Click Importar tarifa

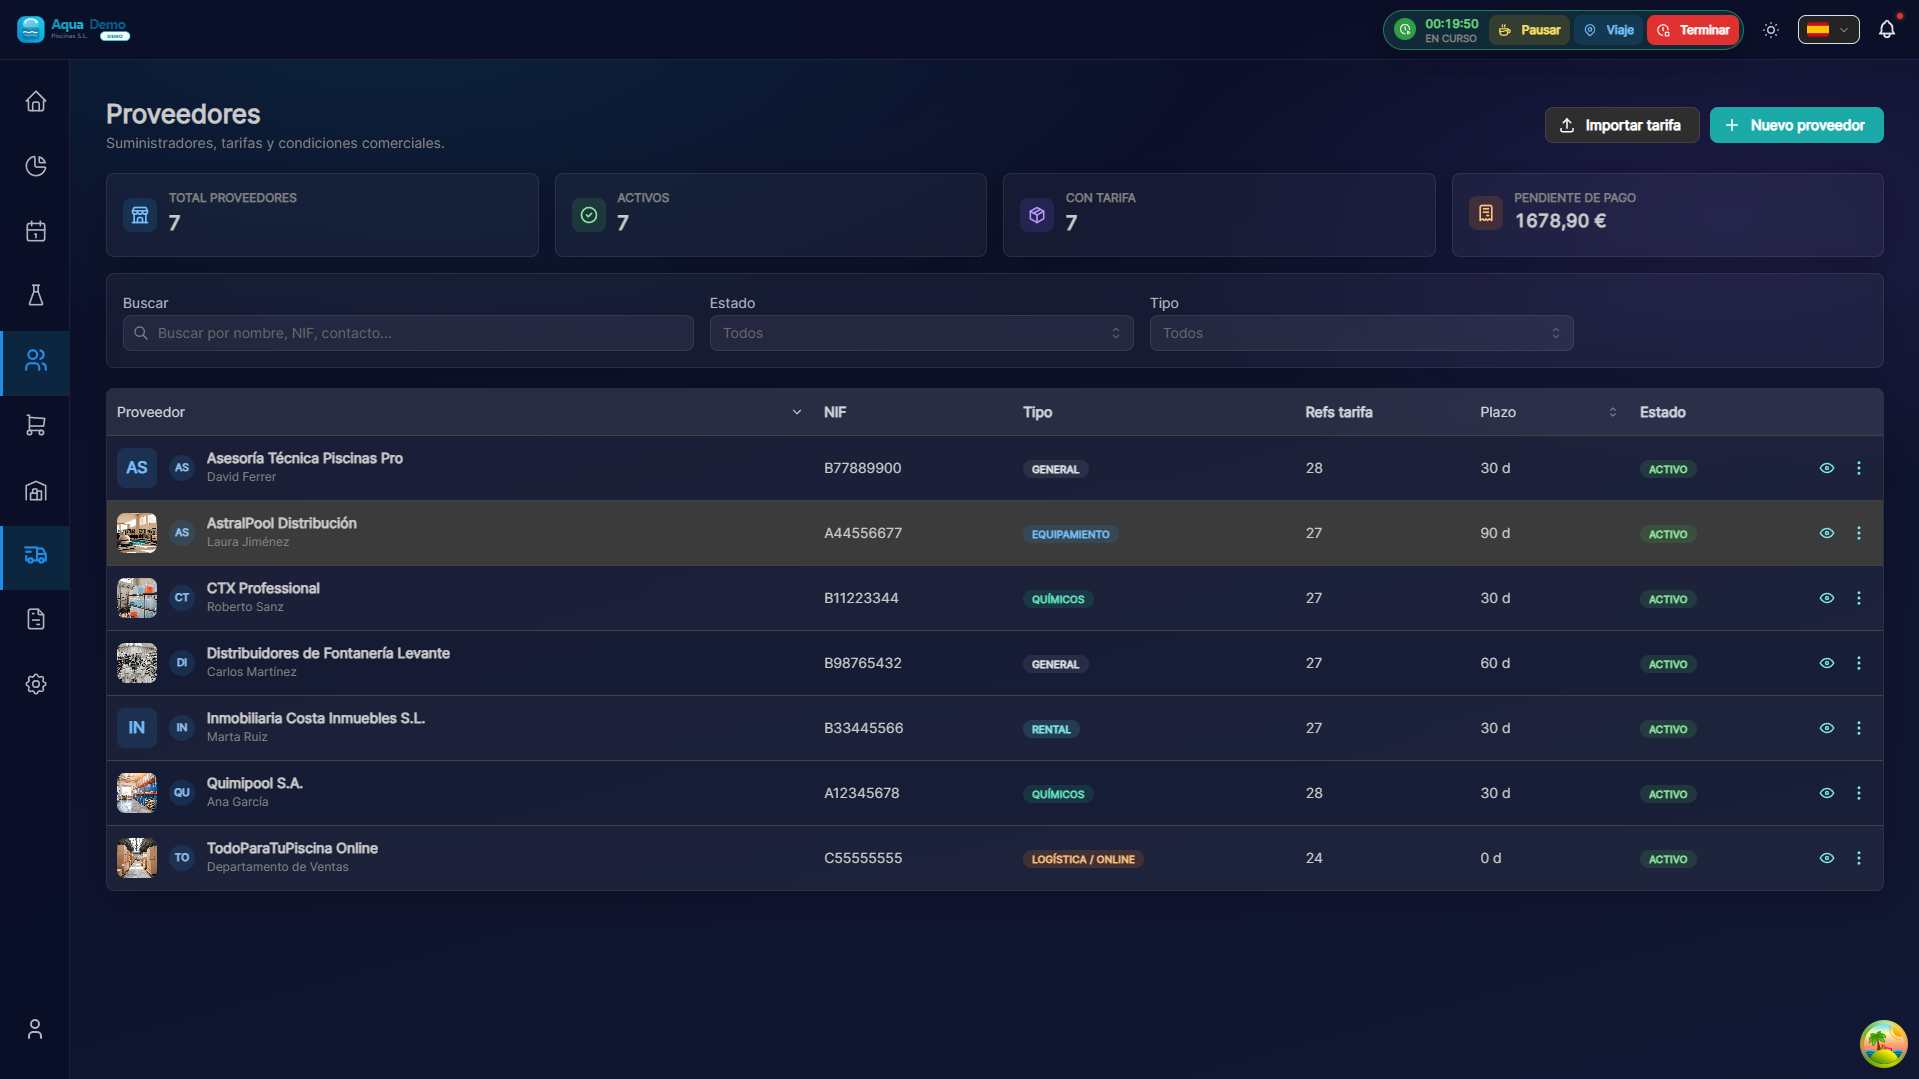(1621, 125)
